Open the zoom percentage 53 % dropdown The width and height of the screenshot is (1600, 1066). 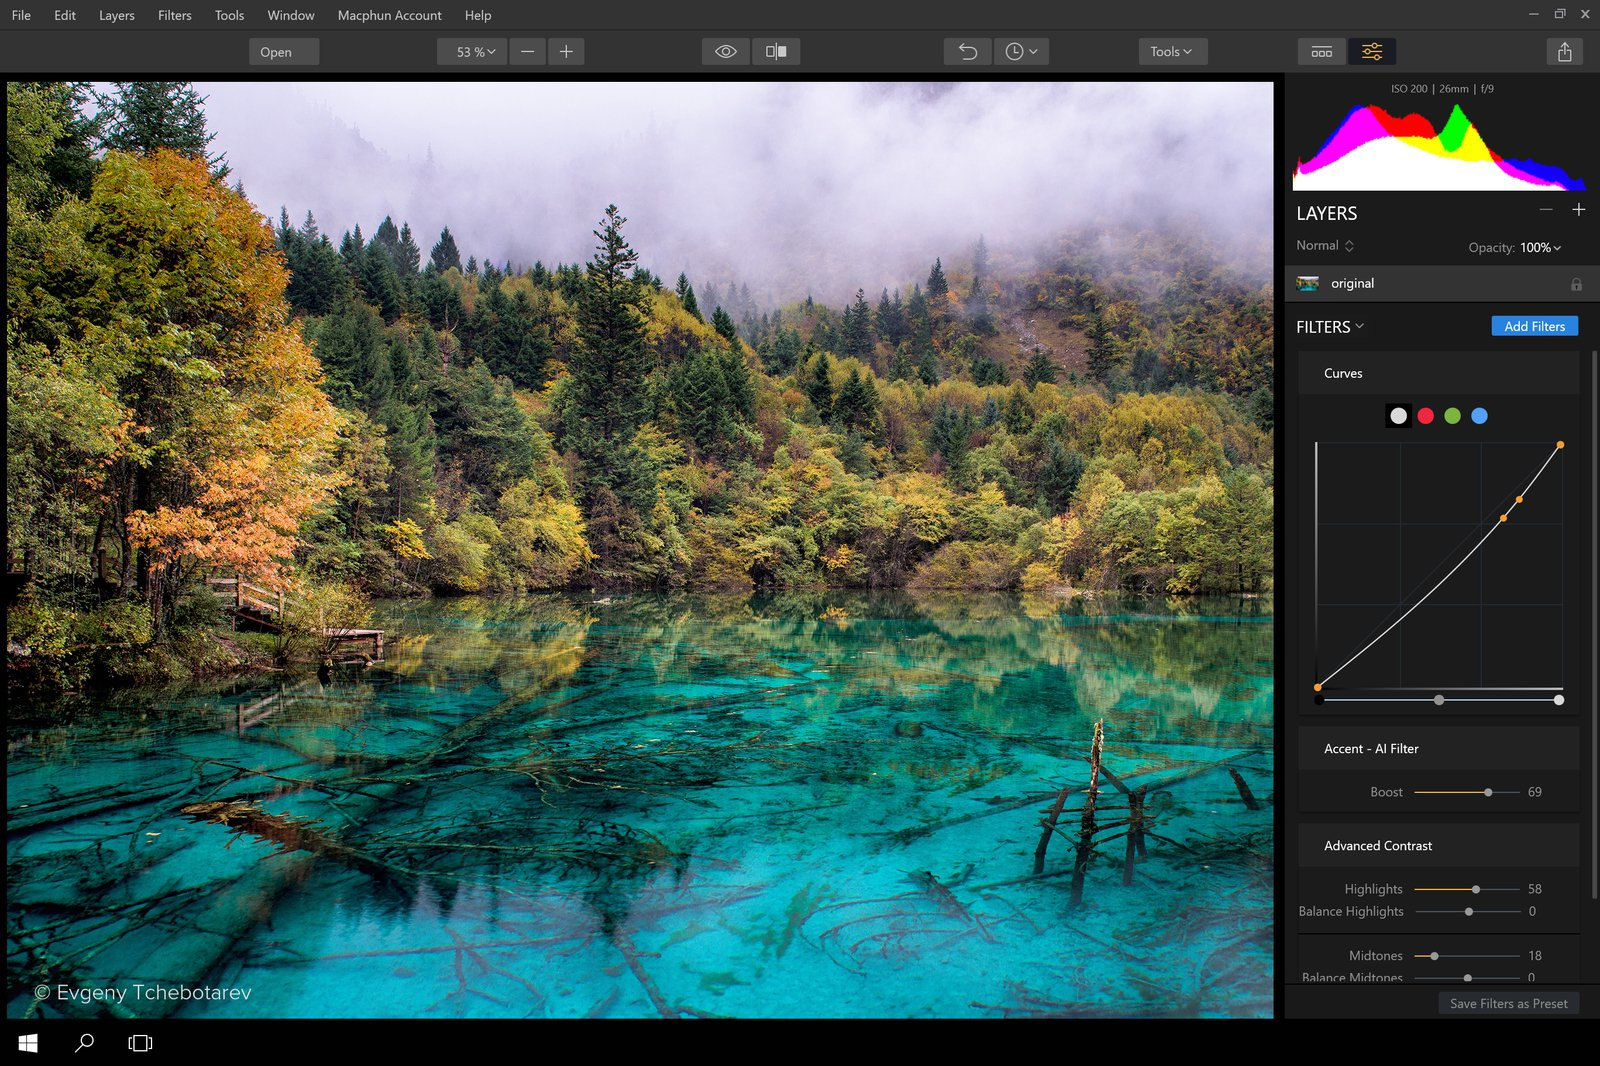click(473, 52)
